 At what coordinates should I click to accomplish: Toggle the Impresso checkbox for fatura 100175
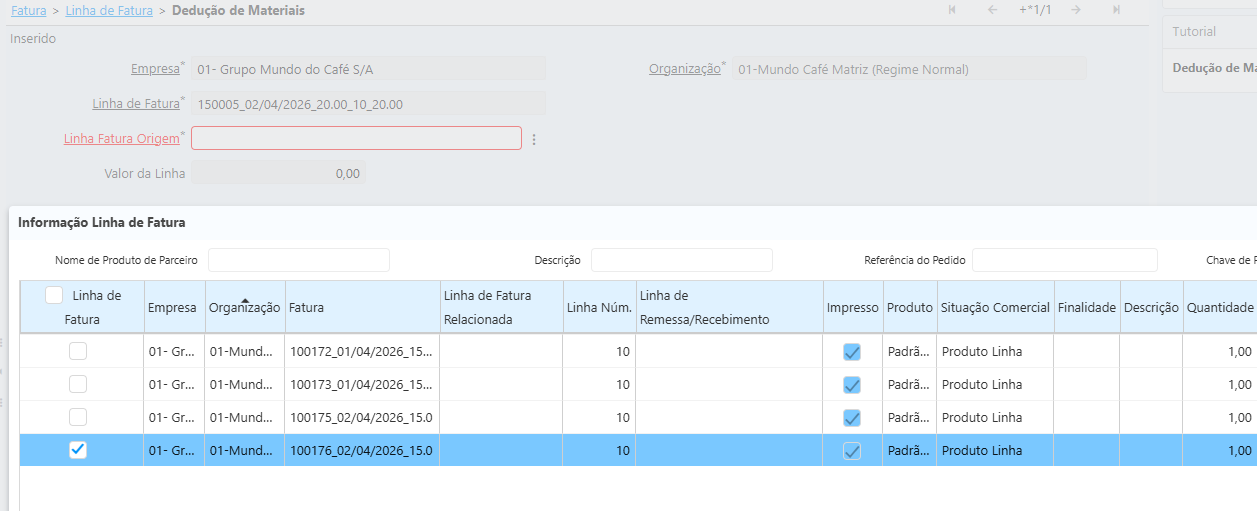click(852, 418)
